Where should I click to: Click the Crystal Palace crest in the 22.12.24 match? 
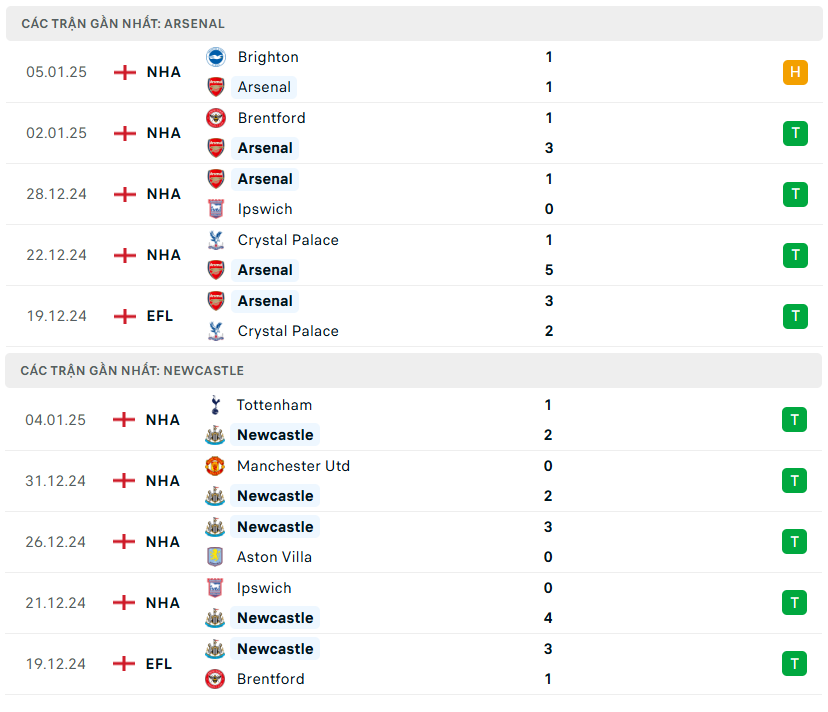coord(216,240)
